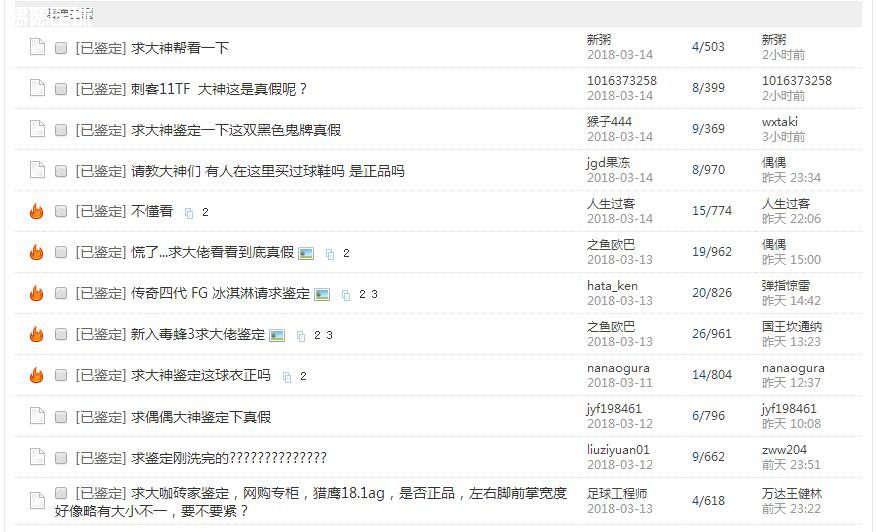
Task: Go to page 2 of 不懂看
Action: [x=205, y=212]
